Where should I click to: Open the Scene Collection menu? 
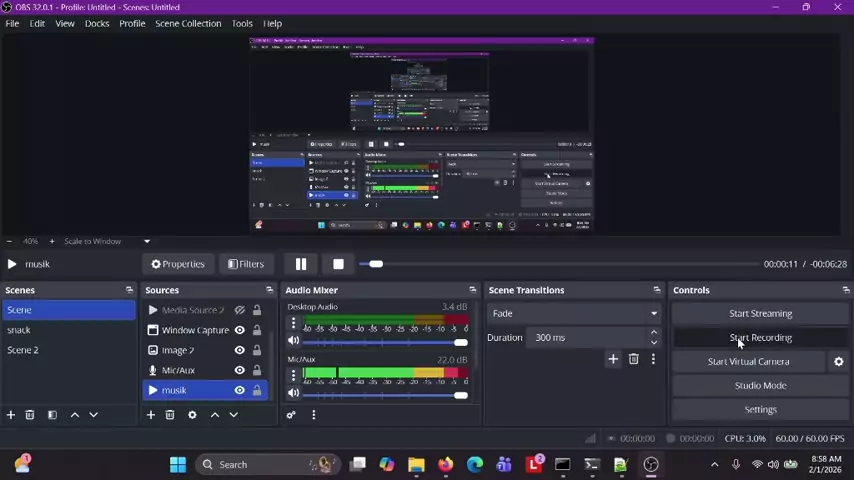coord(187,23)
